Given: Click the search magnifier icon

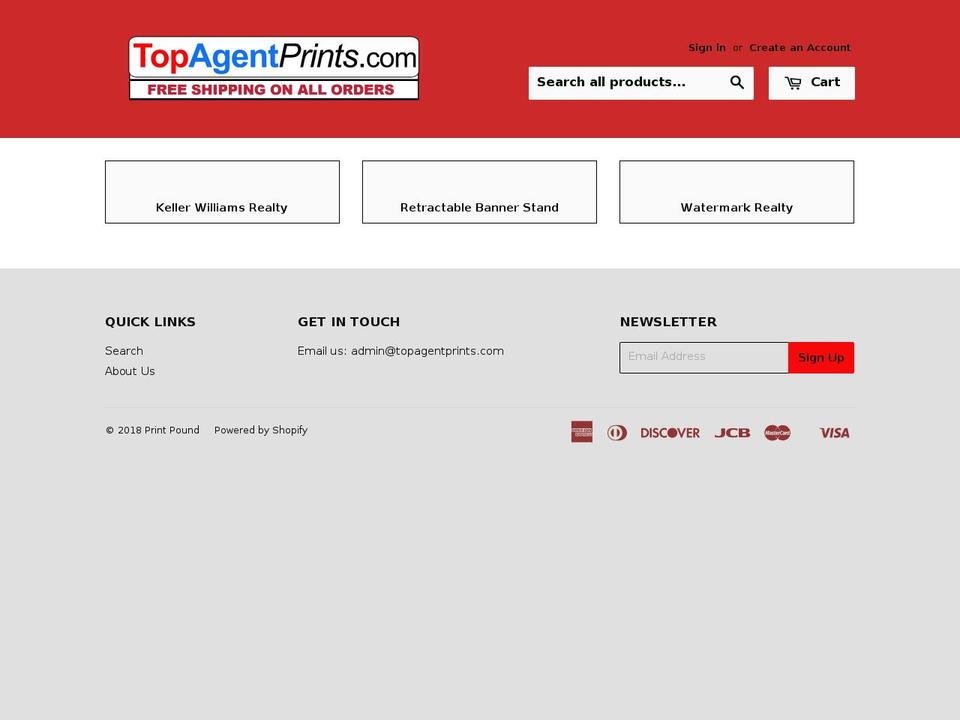Looking at the screenshot, I should [x=737, y=83].
